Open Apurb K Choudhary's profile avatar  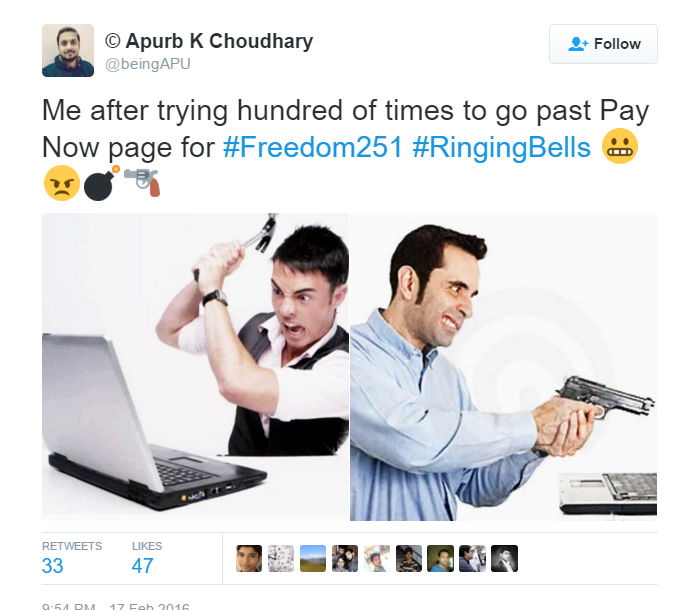(68, 51)
